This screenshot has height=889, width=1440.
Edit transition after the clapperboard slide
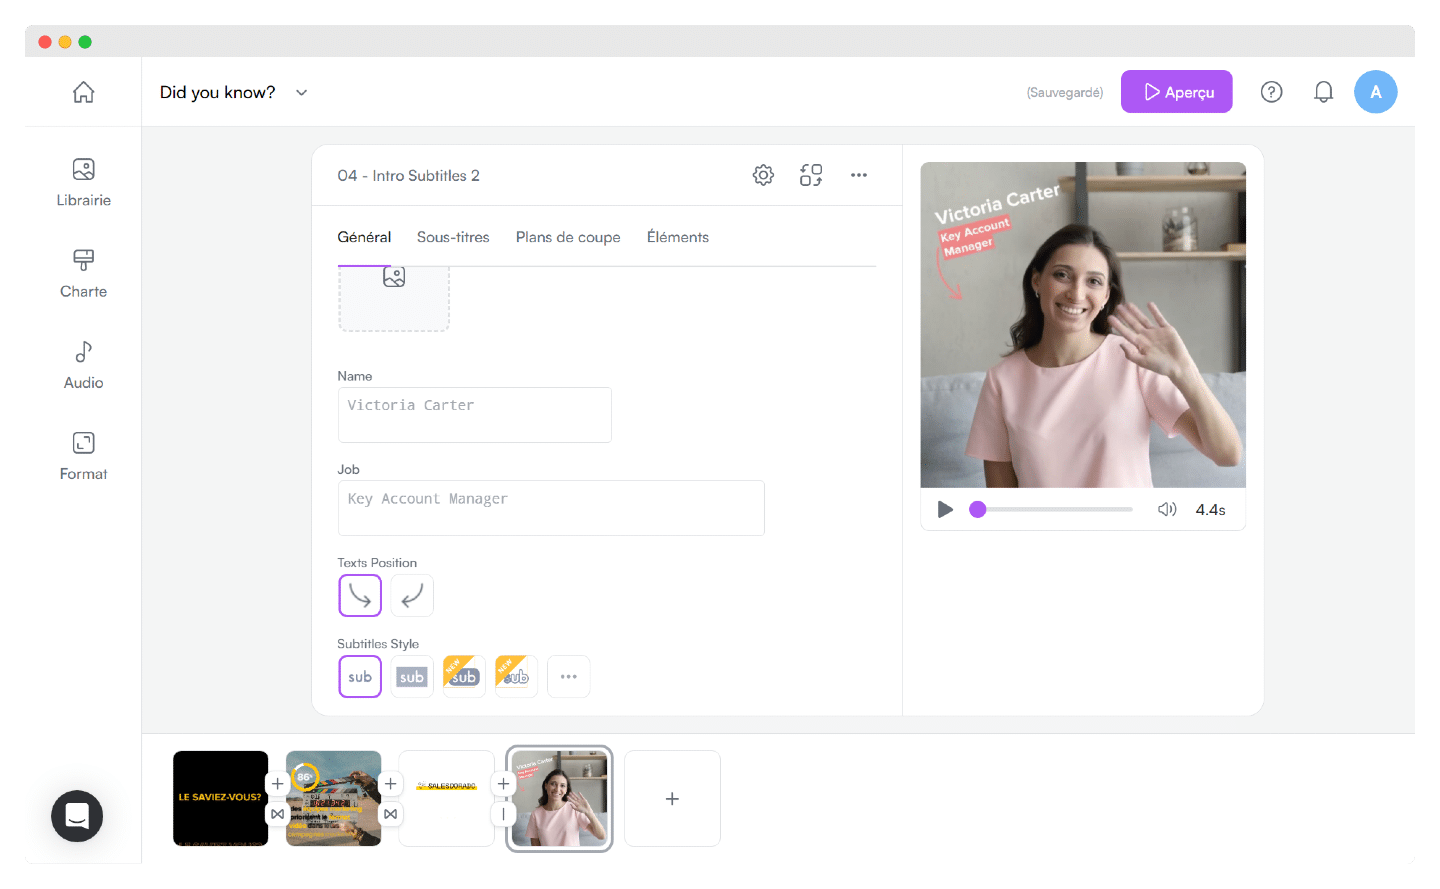point(391,814)
